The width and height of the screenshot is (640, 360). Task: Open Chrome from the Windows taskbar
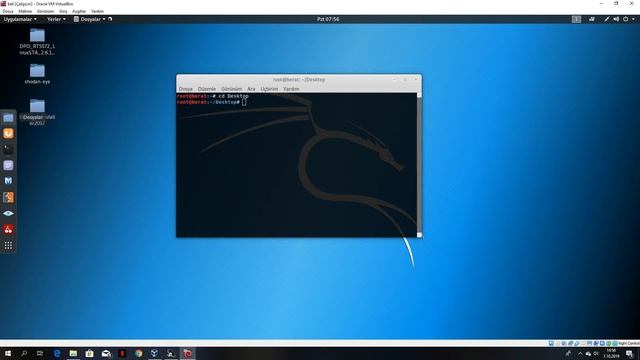[138, 353]
